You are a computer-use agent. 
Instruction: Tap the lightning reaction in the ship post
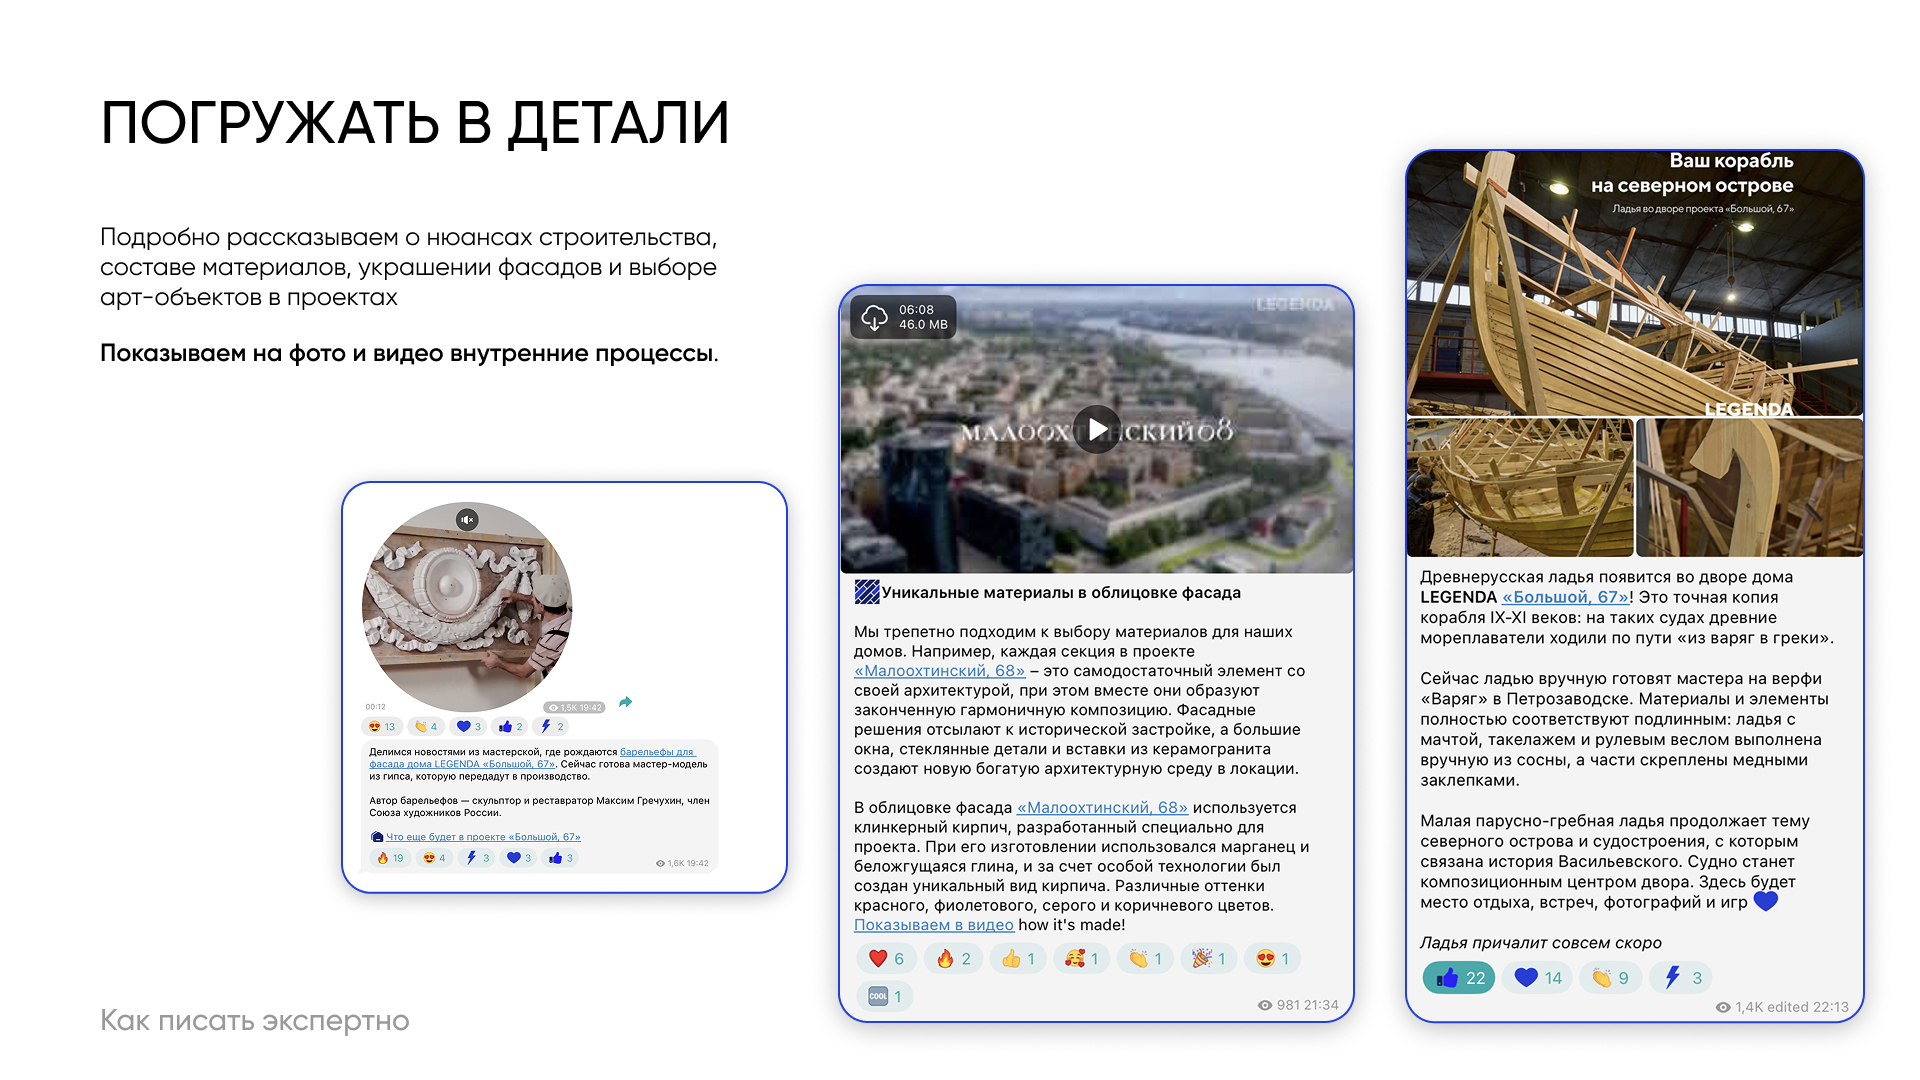tap(1681, 978)
